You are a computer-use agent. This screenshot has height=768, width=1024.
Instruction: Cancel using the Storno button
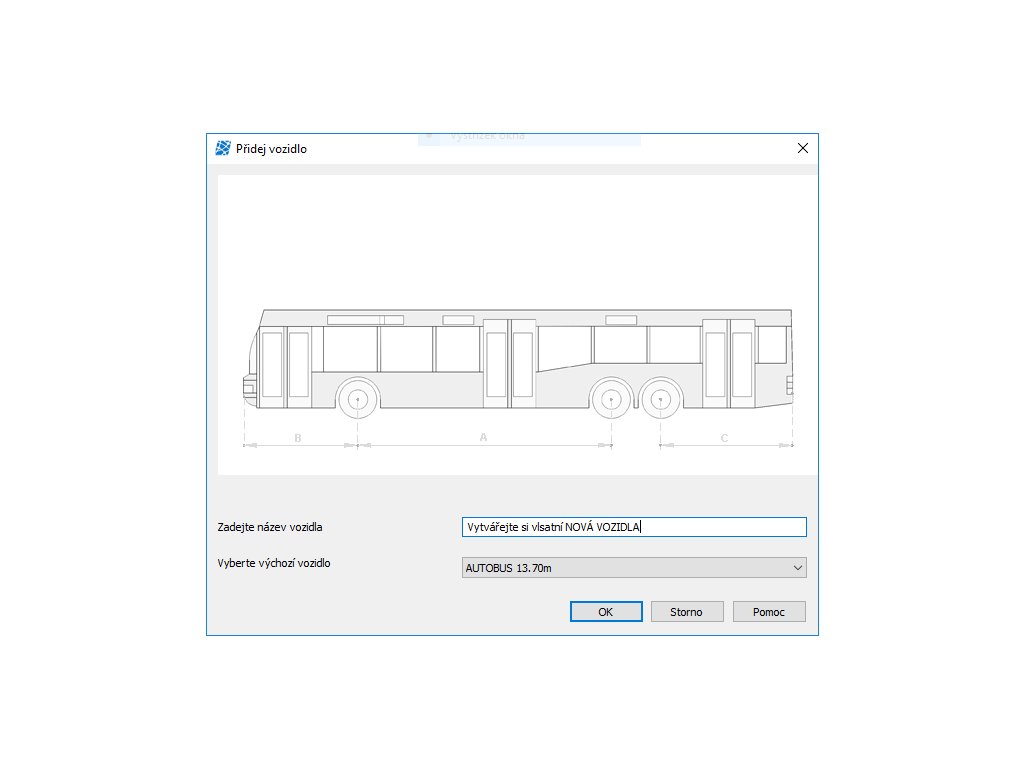(x=687, y=612)
